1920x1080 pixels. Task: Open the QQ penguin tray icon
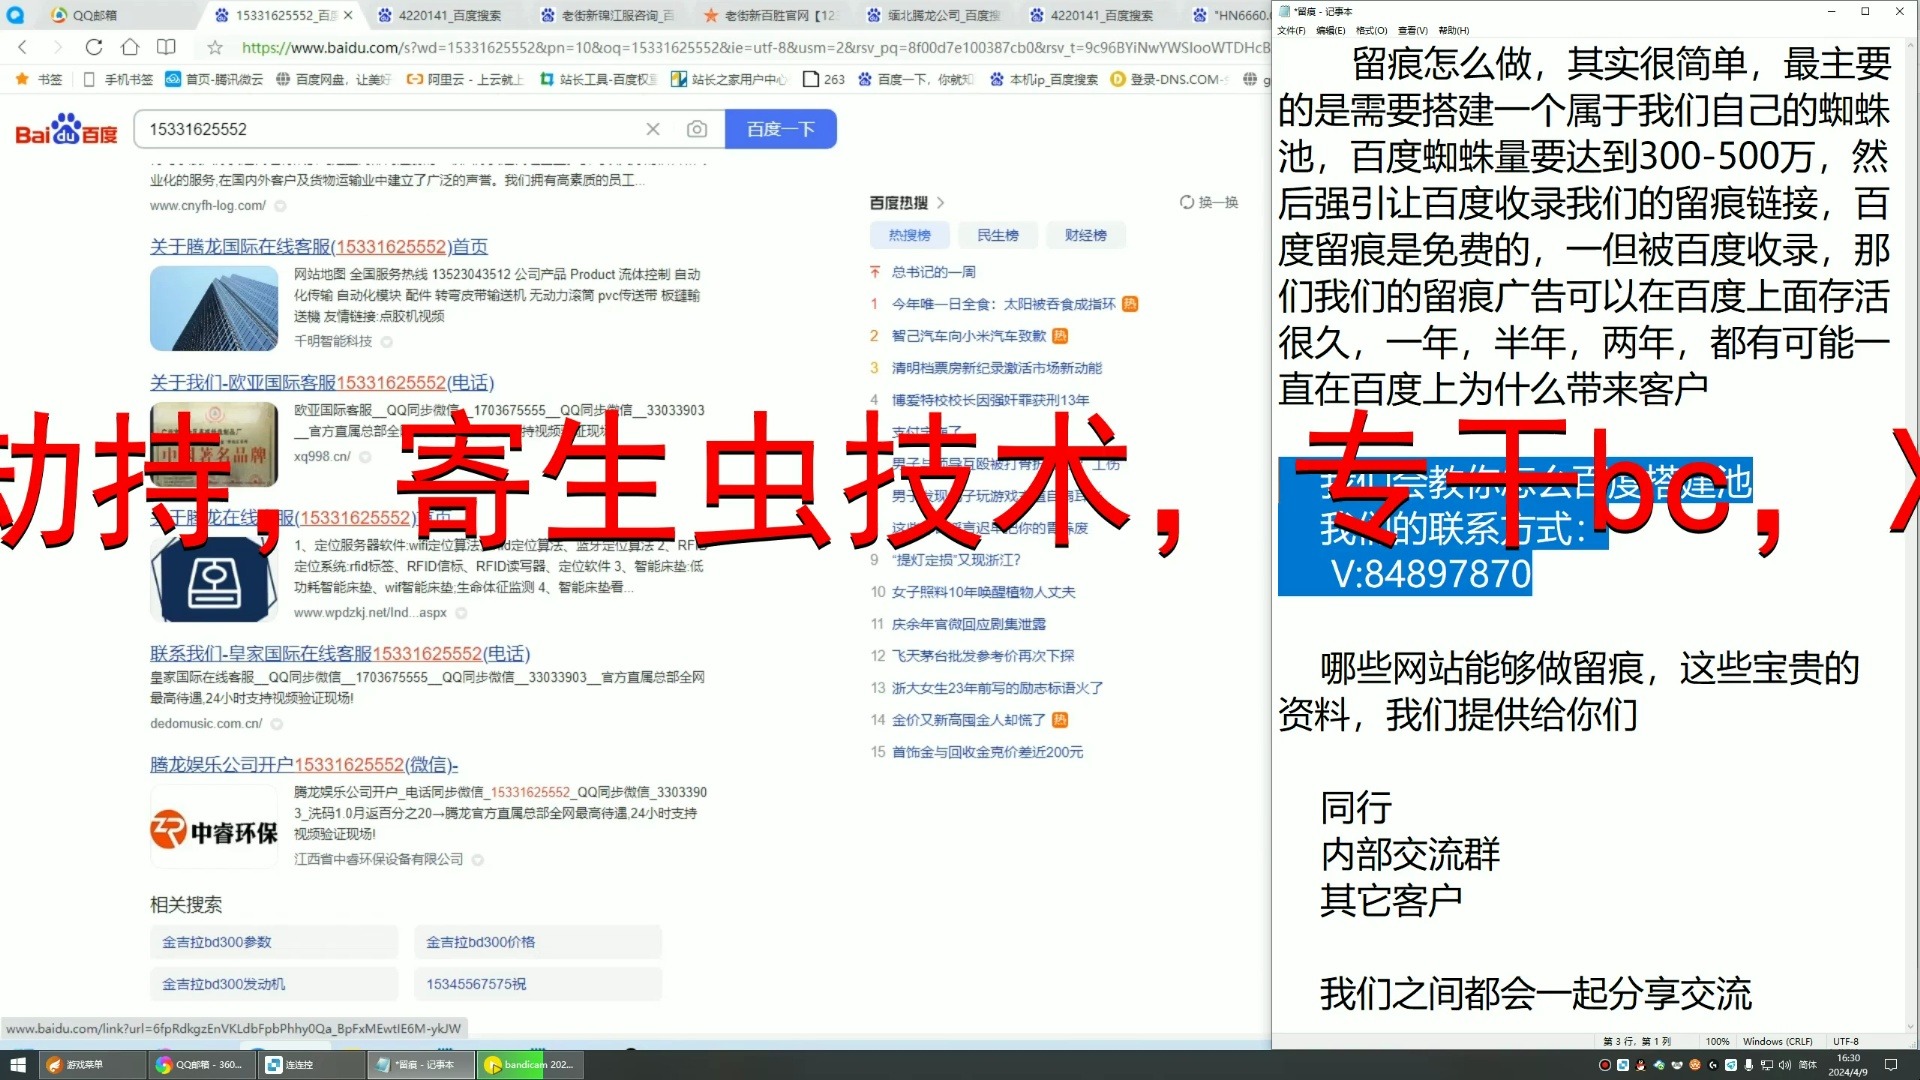pos(1641,1065)
